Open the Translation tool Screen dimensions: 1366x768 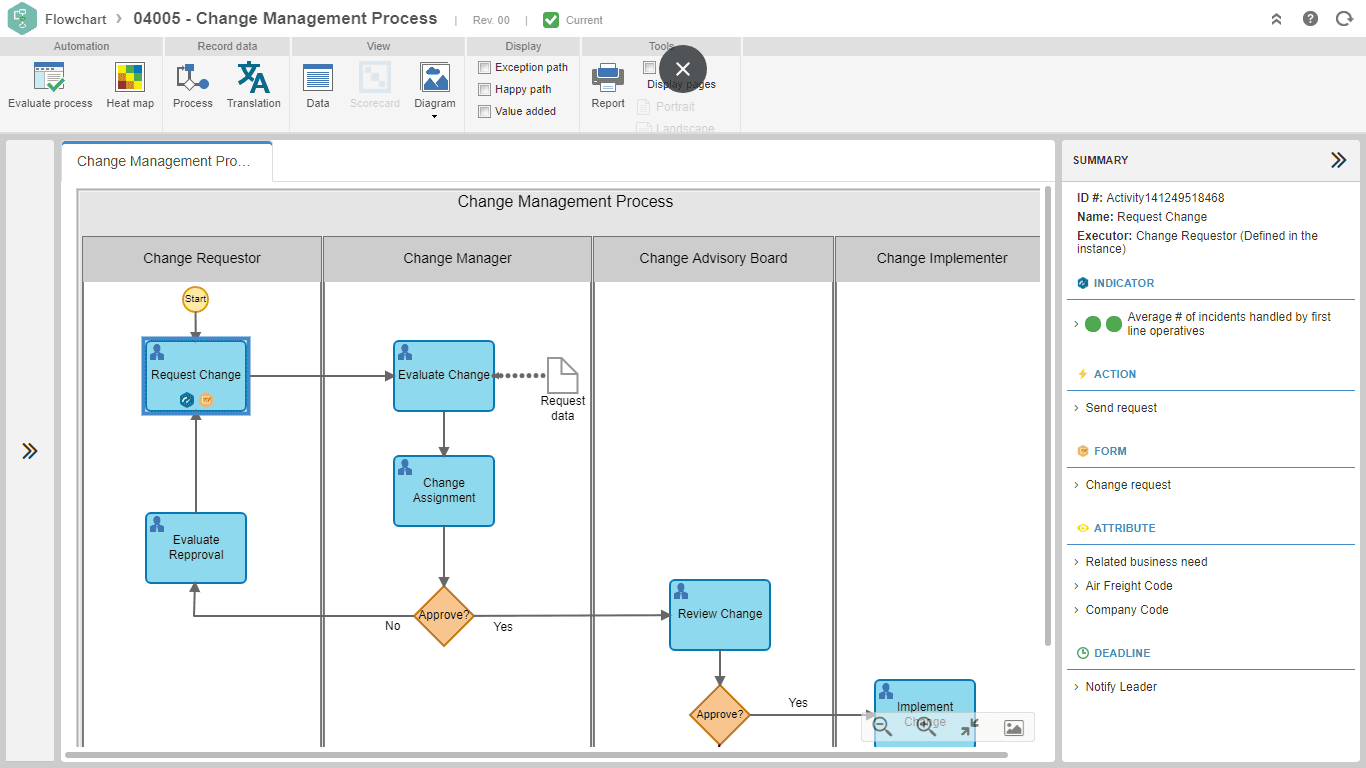[253, 85]
